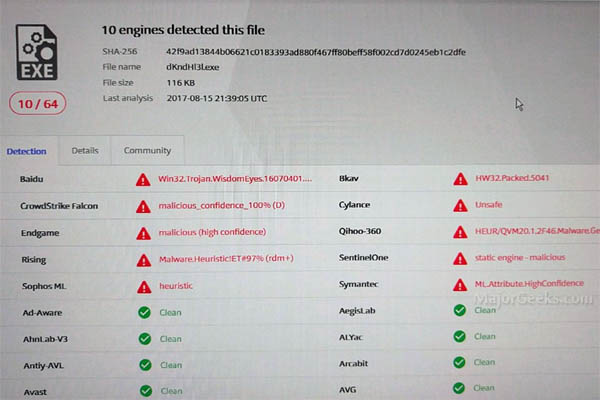This screenshot has width=600, height=400.
Task: Click the SentinelOne engine name
Action: (364, 258)
